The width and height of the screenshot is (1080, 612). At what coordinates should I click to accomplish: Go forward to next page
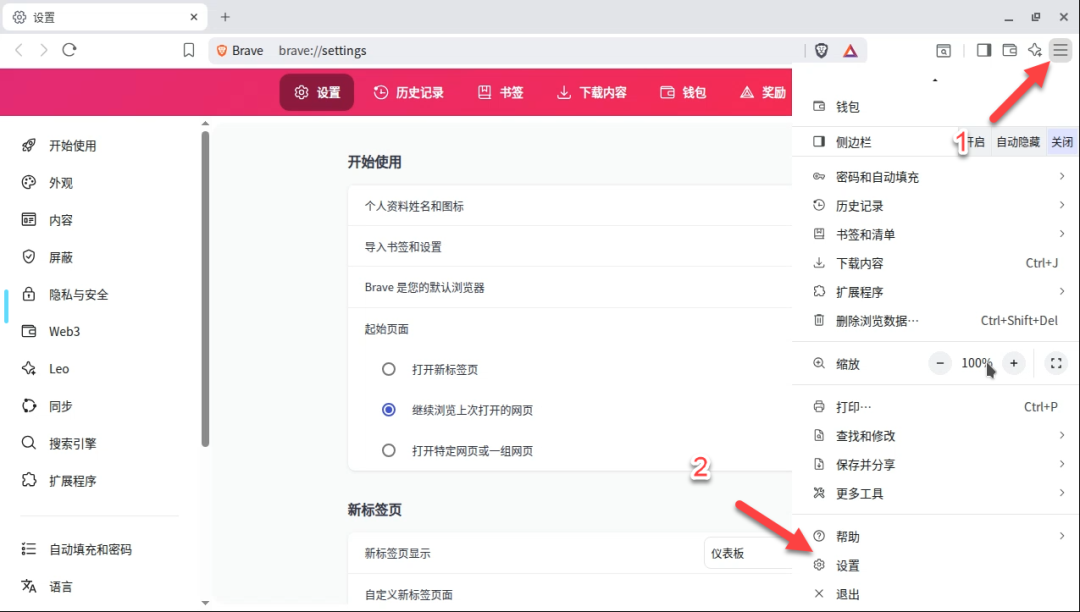click(43, 50)
